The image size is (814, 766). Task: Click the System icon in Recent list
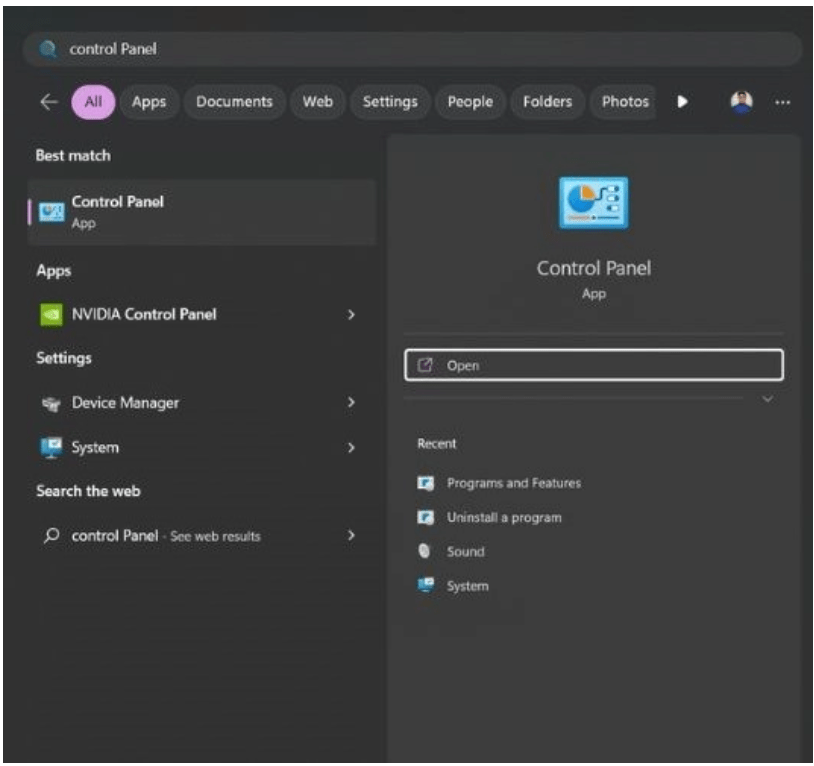click(426, 585)
